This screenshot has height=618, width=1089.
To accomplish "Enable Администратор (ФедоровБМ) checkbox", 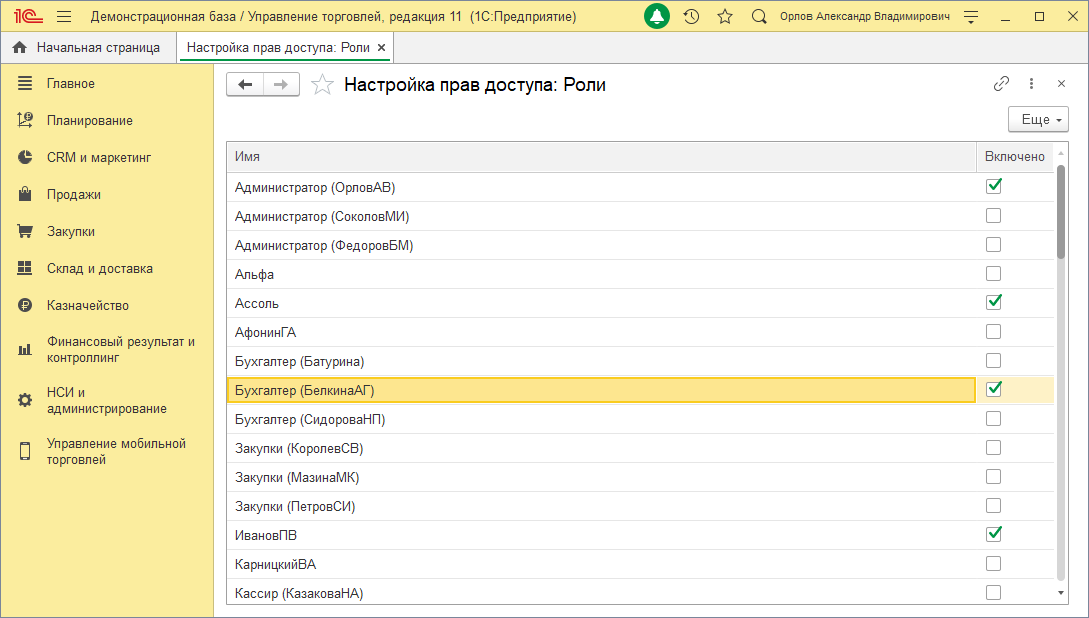I will [x=994, y=245].
